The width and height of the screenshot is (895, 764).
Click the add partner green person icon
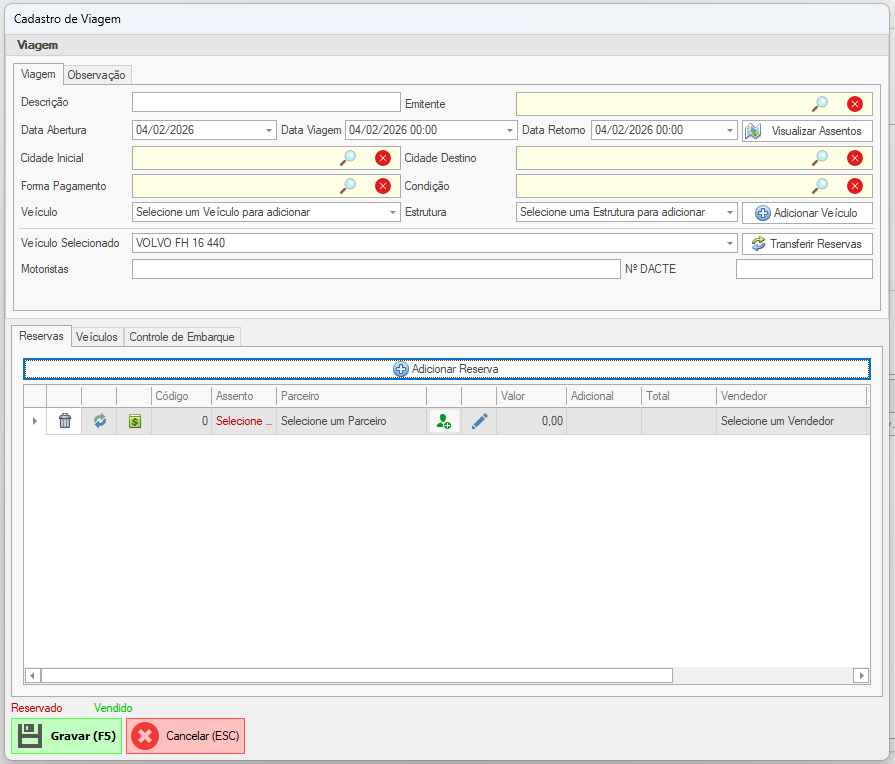click(444, 422)
